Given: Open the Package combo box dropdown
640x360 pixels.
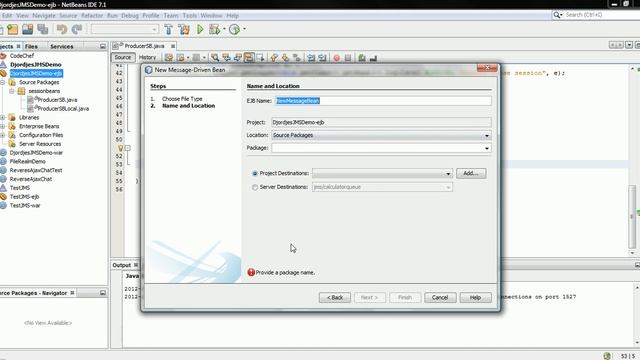Looking at the screenshot, I should [487, 148].
